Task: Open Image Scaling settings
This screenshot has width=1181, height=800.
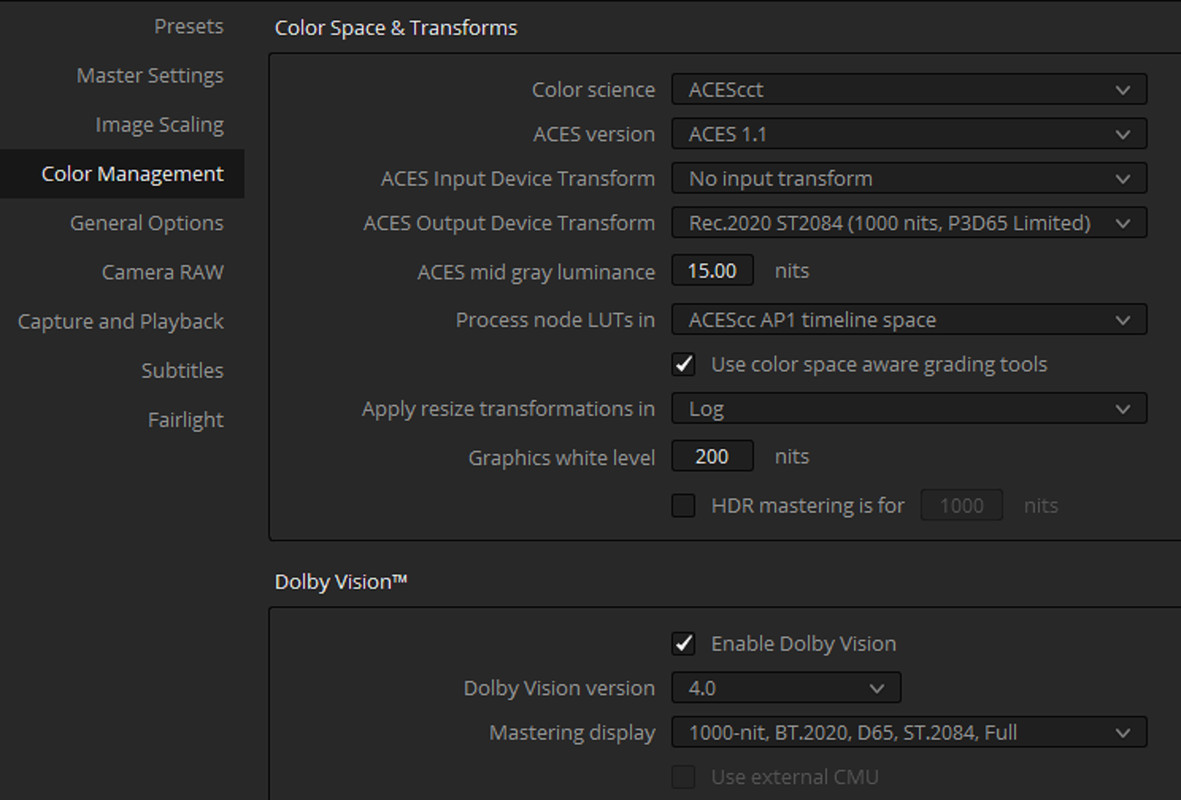Action: 159,124
